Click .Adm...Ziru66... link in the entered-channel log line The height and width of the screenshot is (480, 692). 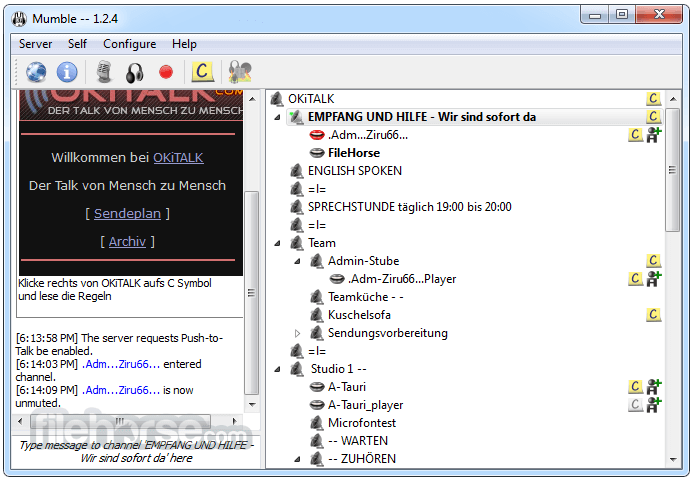coord(121,364)
